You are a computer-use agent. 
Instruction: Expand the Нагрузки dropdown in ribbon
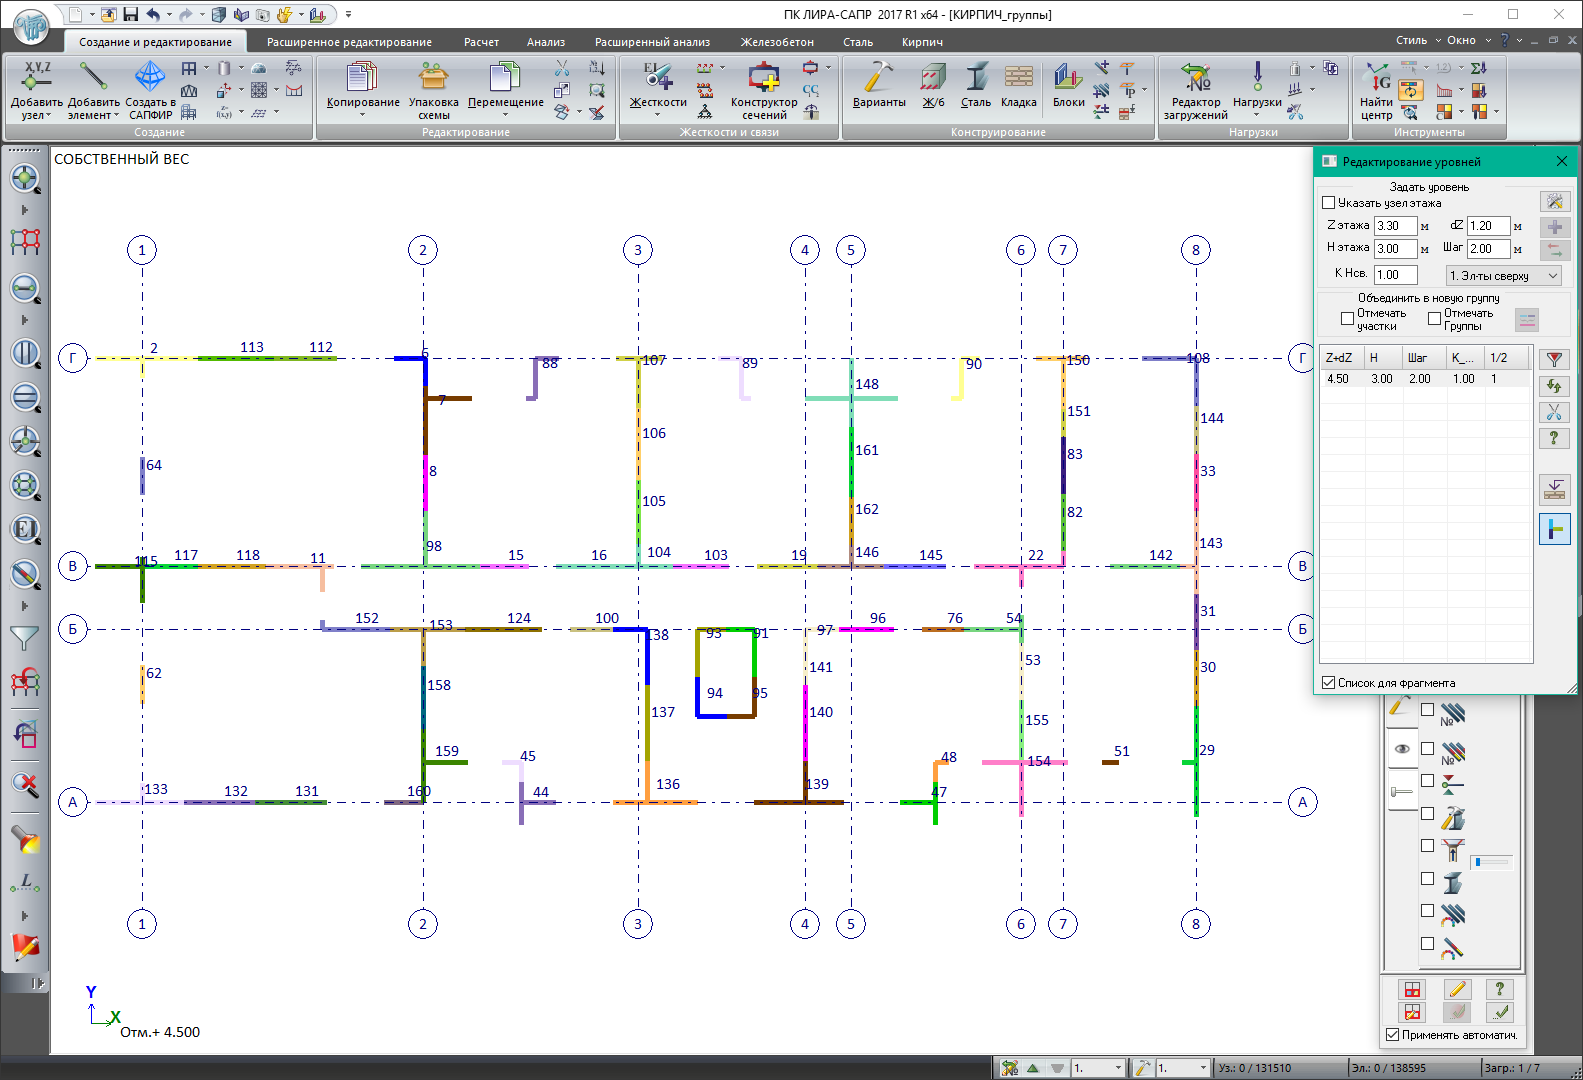click(1257, 114)
